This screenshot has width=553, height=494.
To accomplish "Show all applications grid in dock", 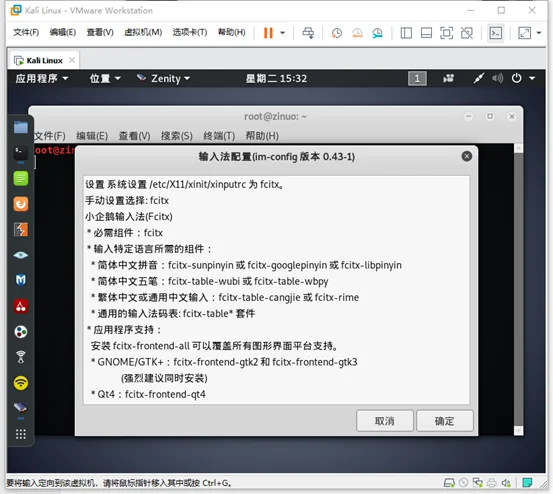I will click(x=21, y=434).
